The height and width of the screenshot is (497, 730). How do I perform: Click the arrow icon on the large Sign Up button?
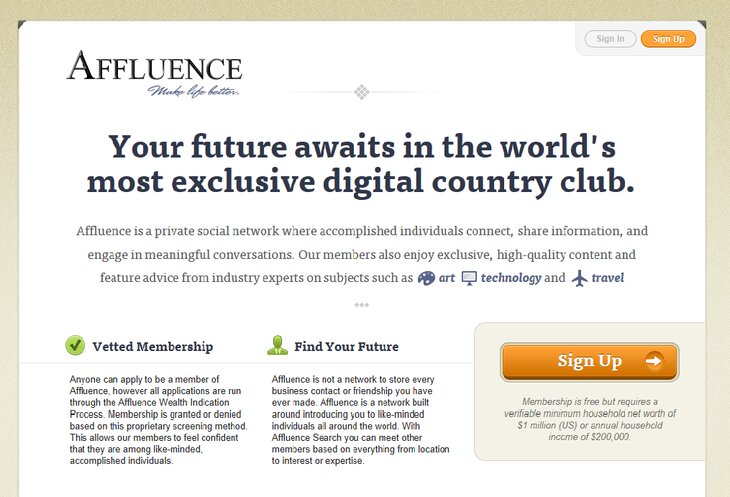[653, 361]
